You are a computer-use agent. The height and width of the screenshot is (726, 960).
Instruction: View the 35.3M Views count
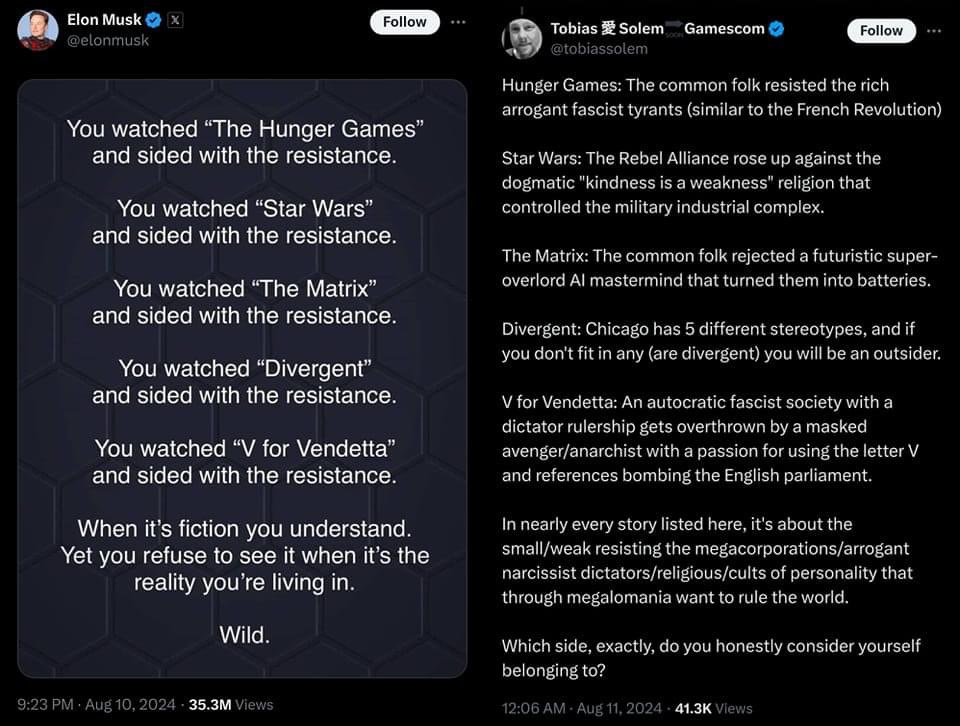231,705
